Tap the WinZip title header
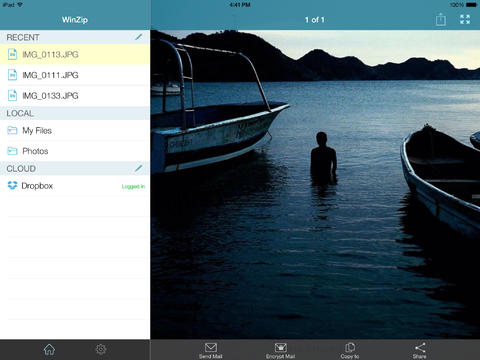This screenshot has width=480, height=360. [x=75, y=20]
